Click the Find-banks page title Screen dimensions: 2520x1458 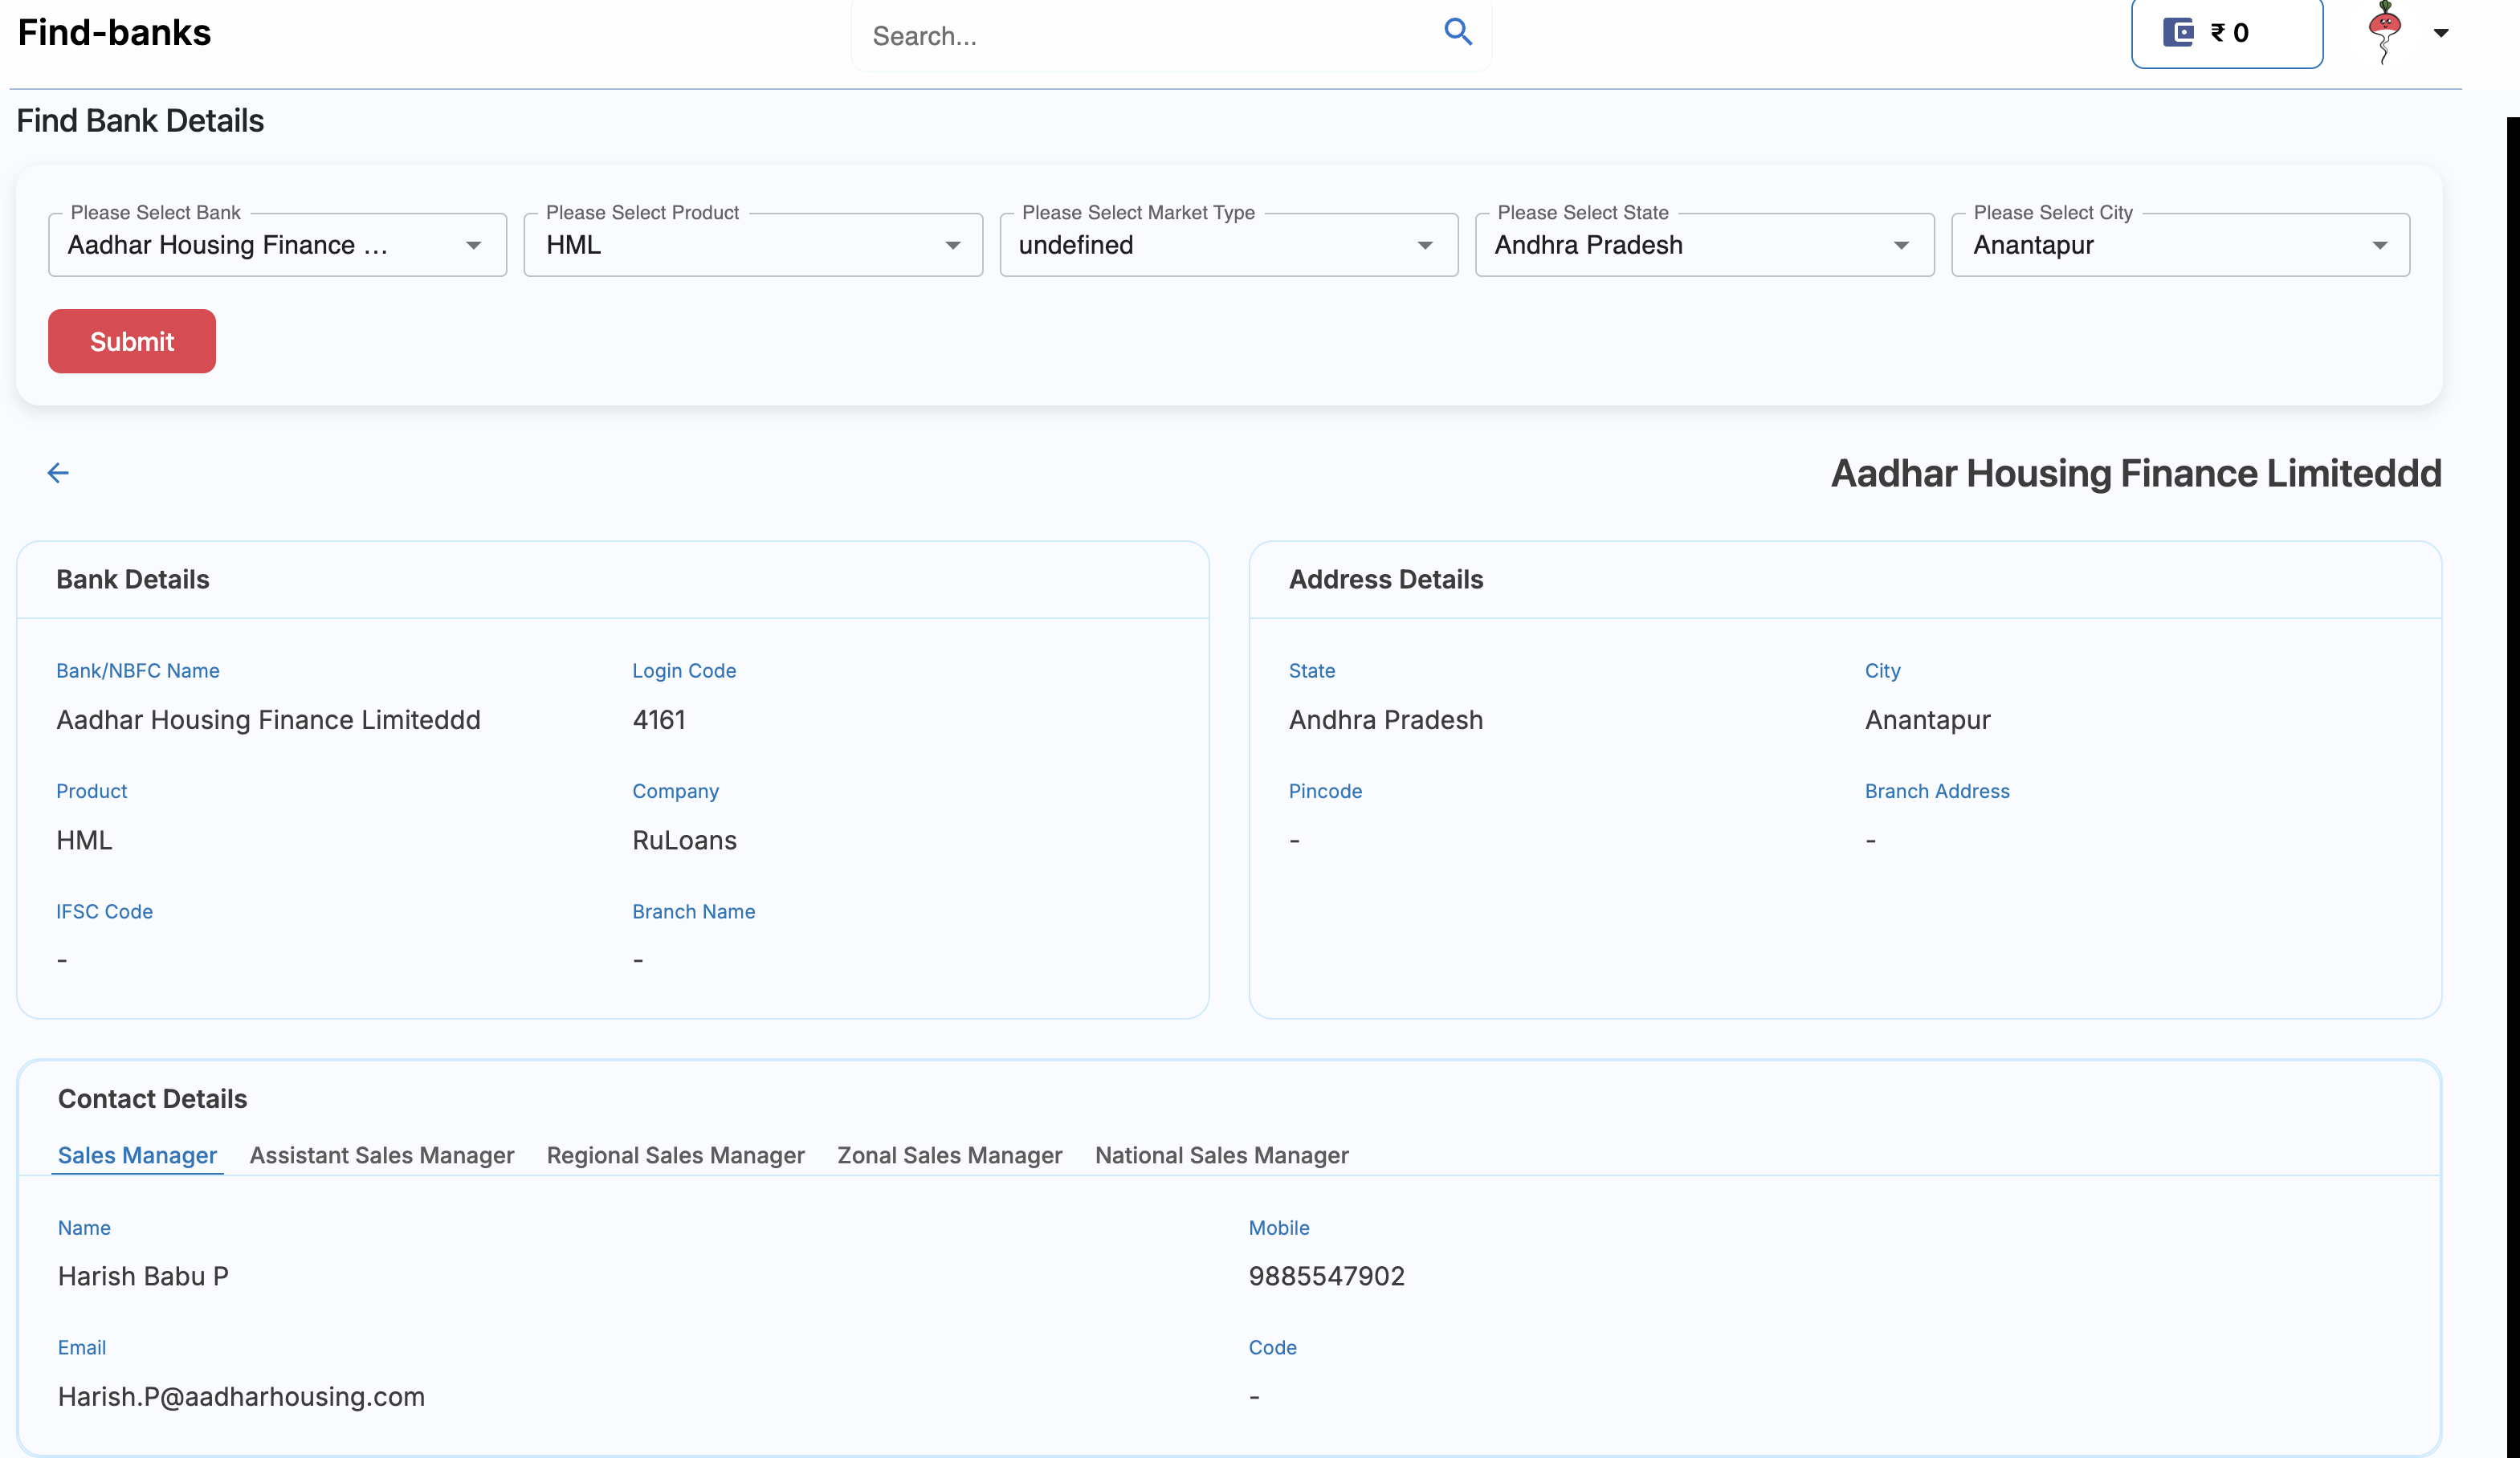point(114,33)
